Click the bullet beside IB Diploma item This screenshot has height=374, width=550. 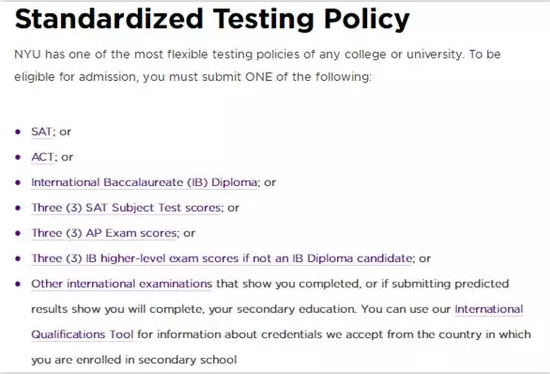[18, 182]
